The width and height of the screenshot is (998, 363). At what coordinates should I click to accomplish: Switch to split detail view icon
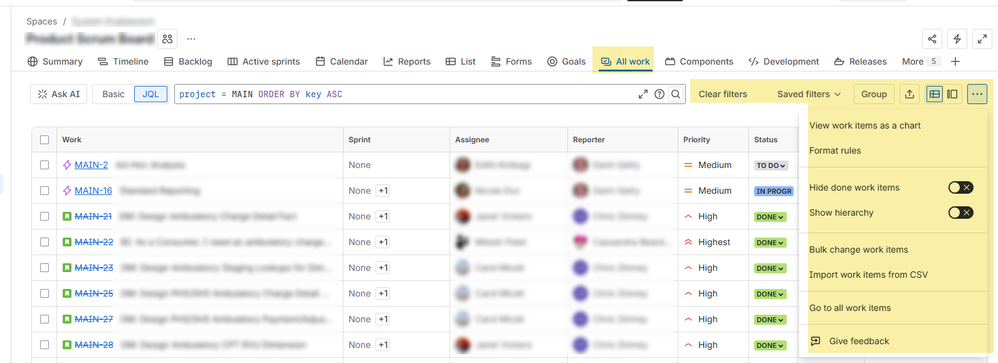point(952,94)
